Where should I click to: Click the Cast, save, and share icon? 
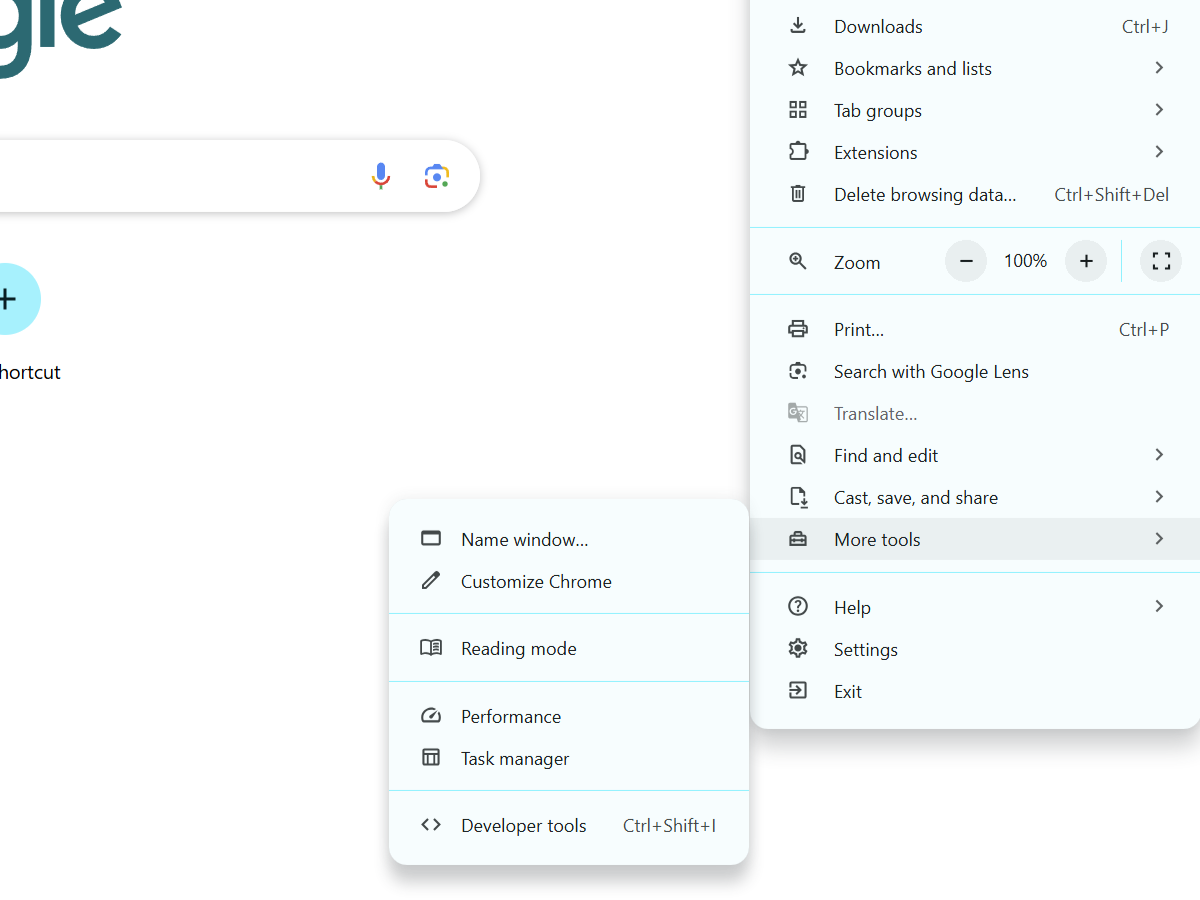tap(798, 497)
